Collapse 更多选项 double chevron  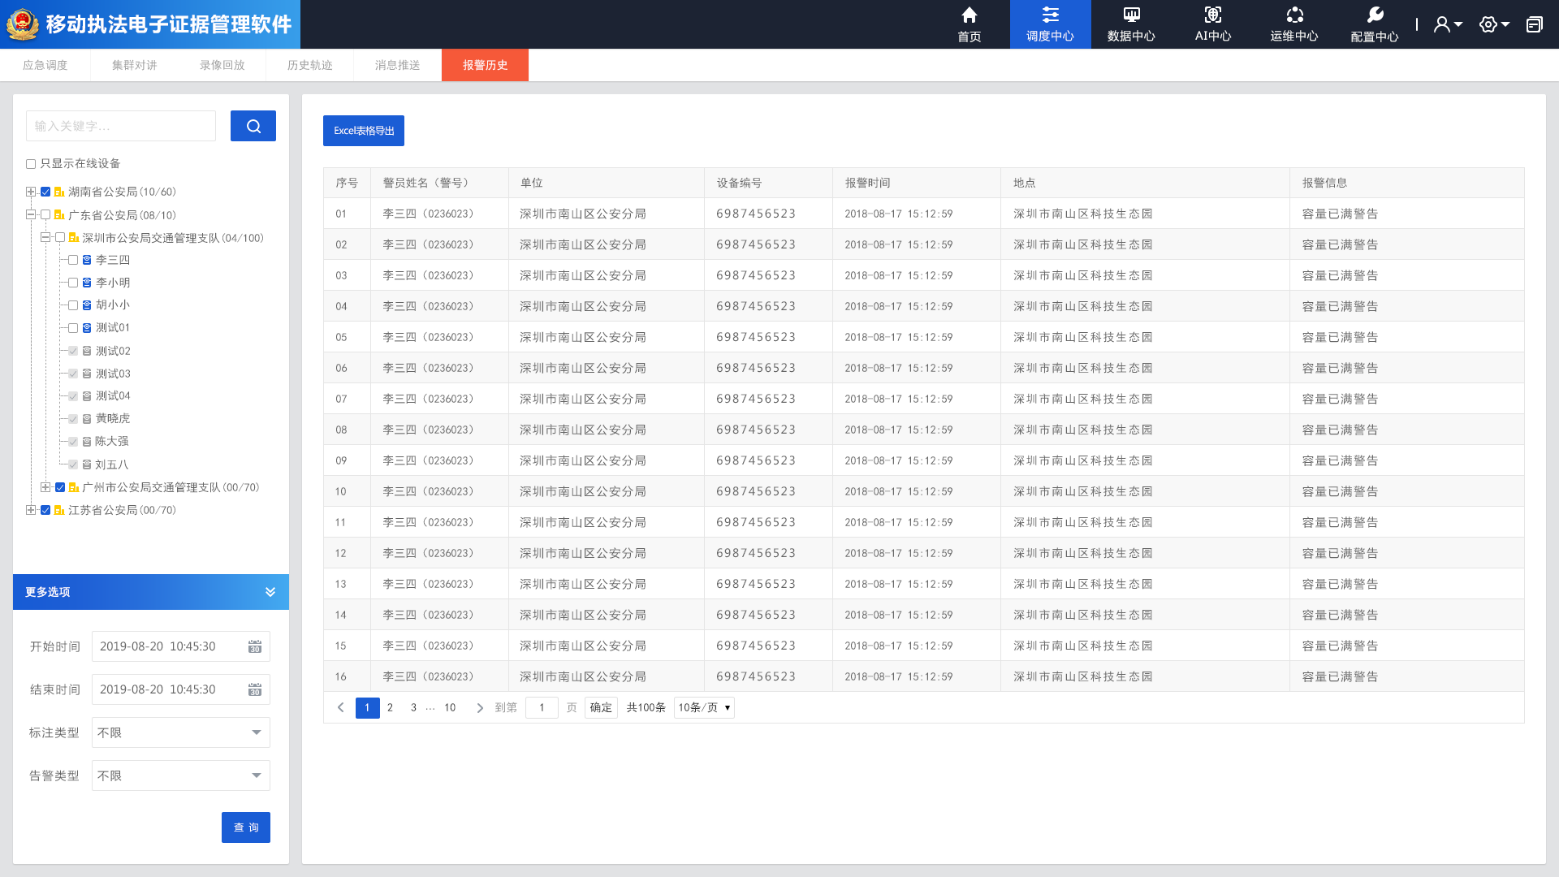pyautogui.click(x=270, y=592)
